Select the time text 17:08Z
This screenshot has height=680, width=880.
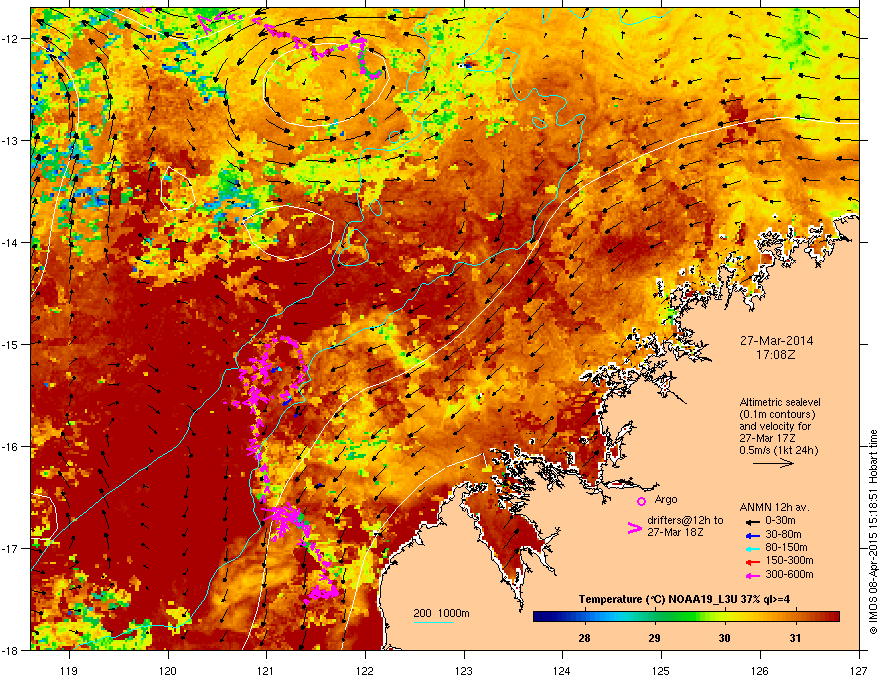(x=776, y=355)
